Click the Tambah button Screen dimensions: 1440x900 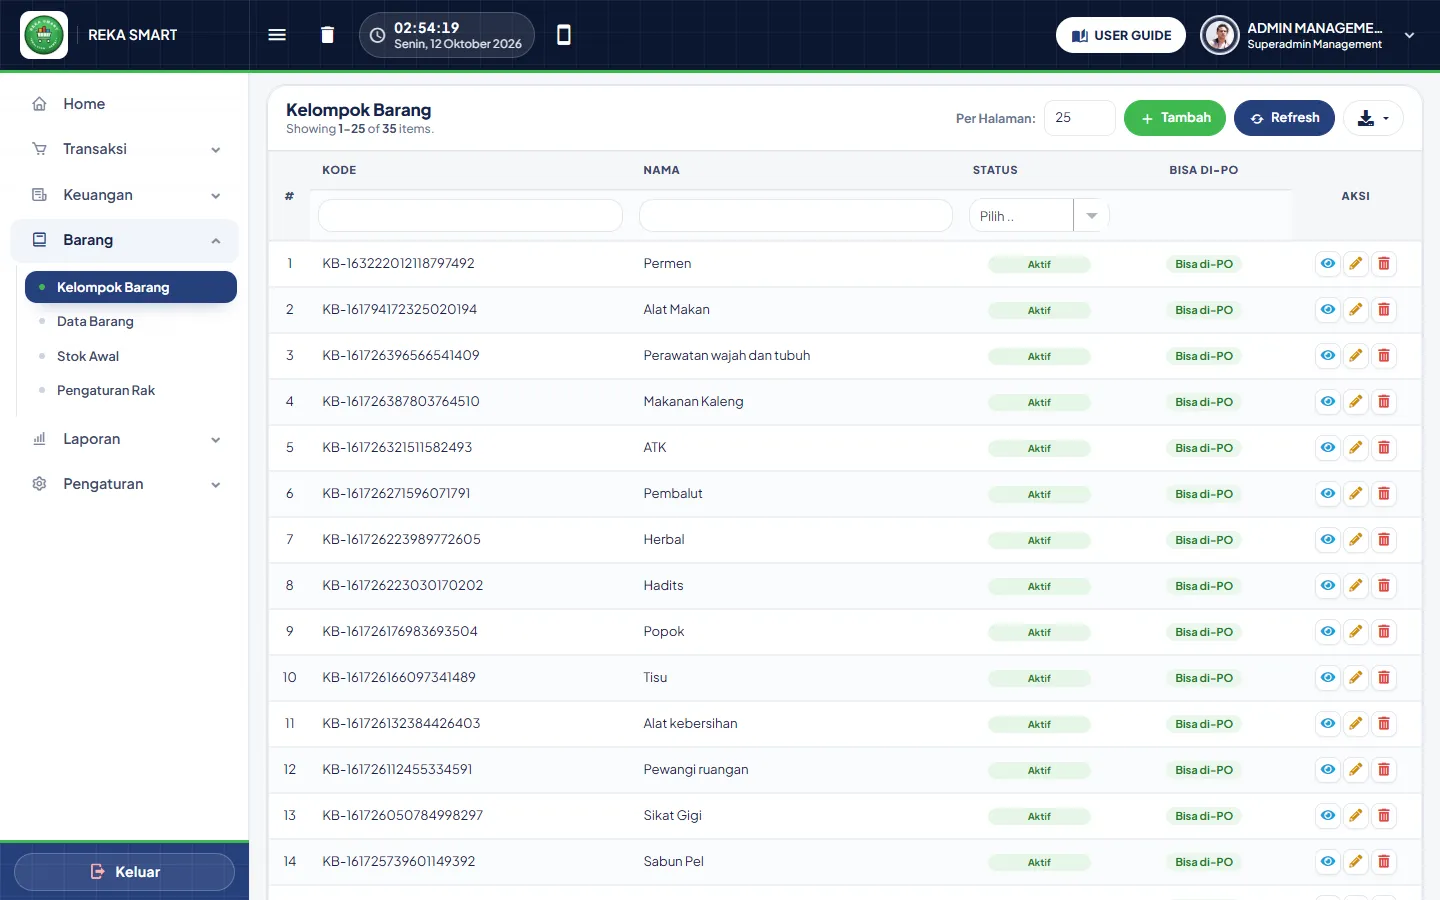1175,118
